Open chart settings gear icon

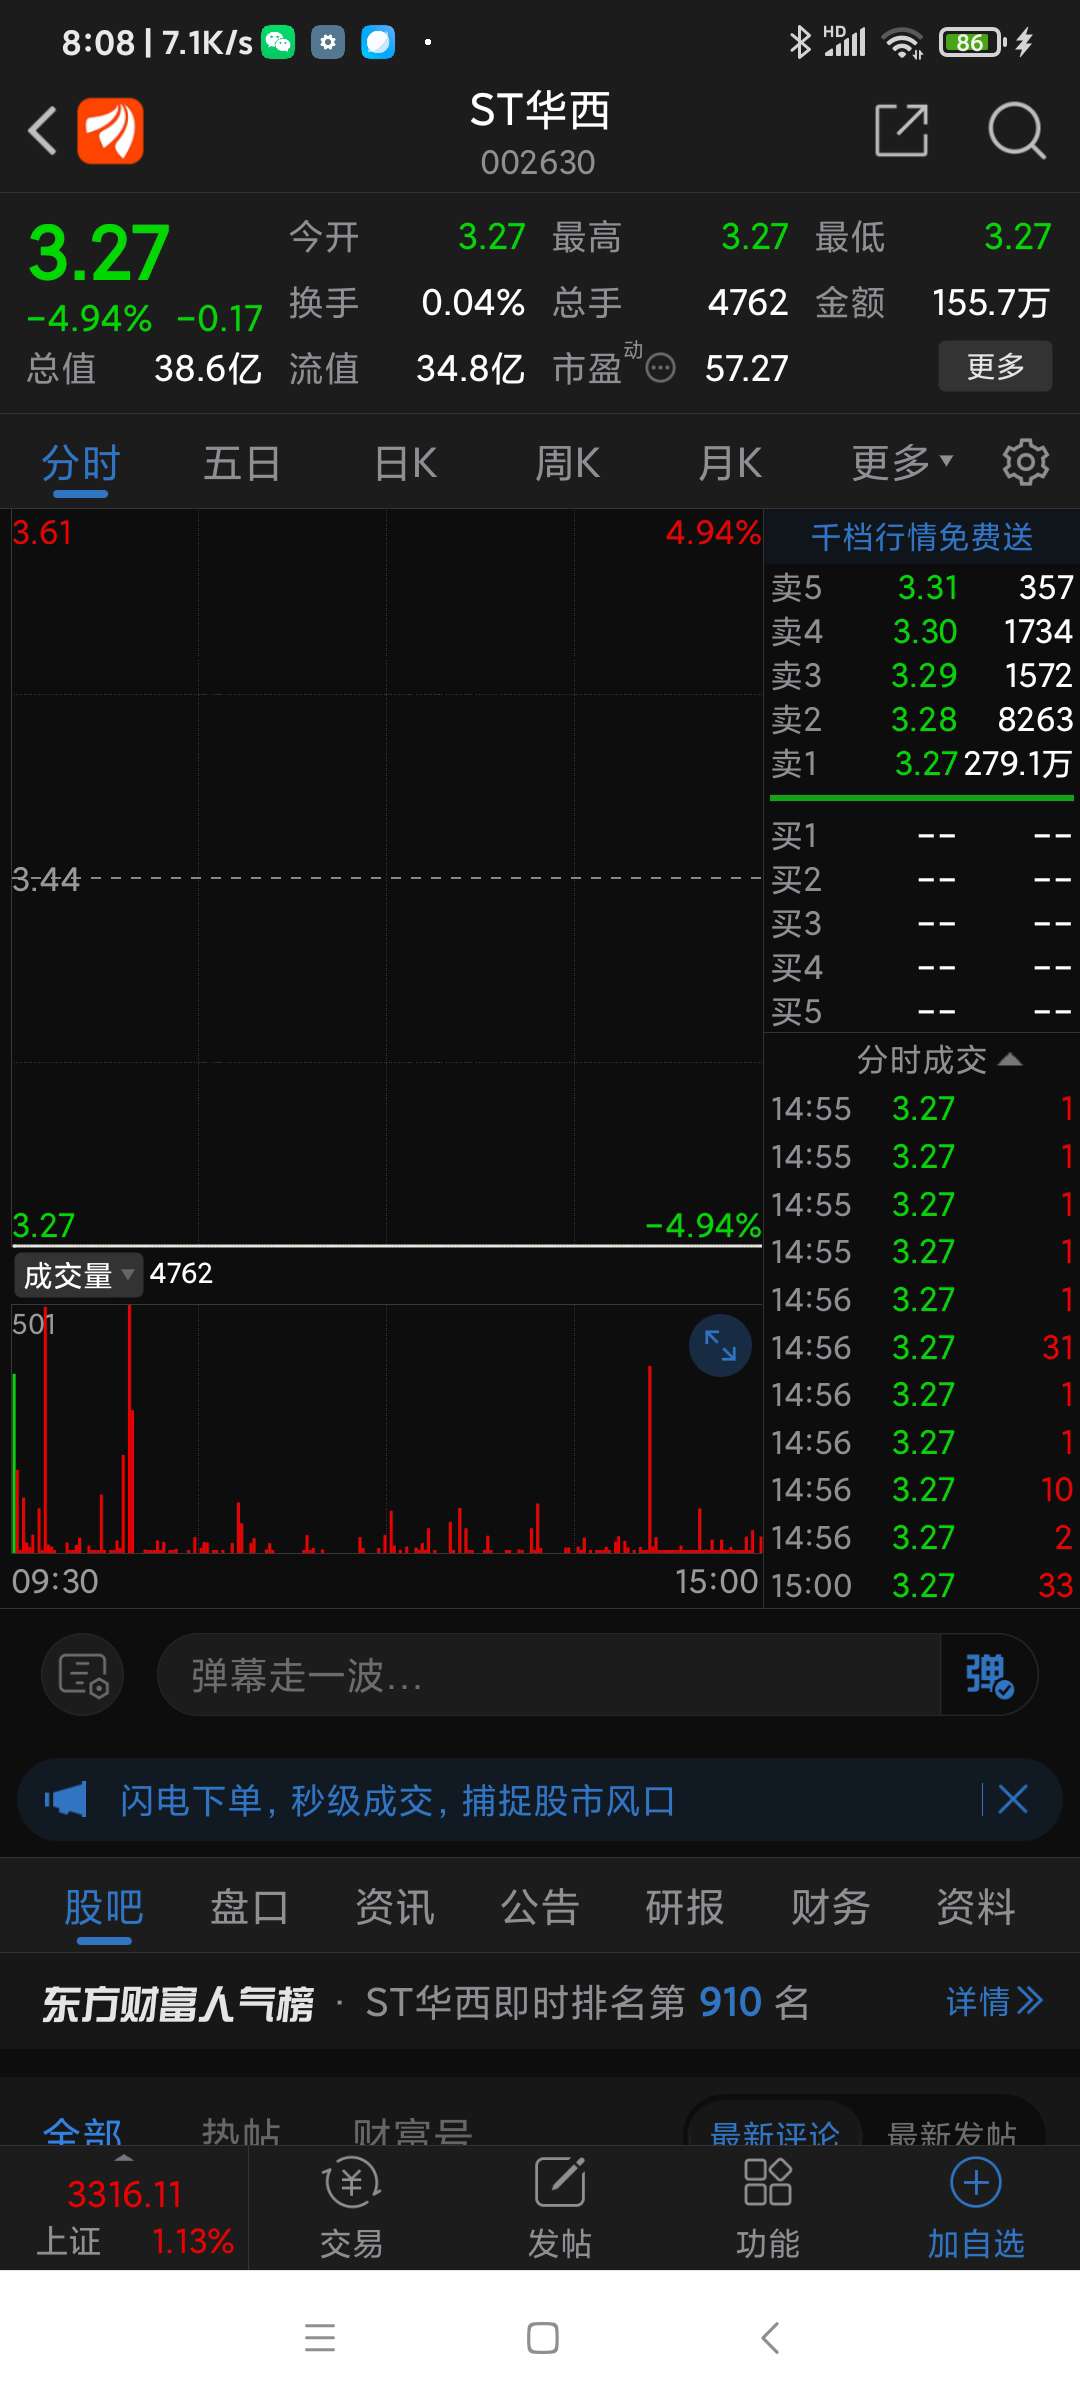(x=1026, y=462)
